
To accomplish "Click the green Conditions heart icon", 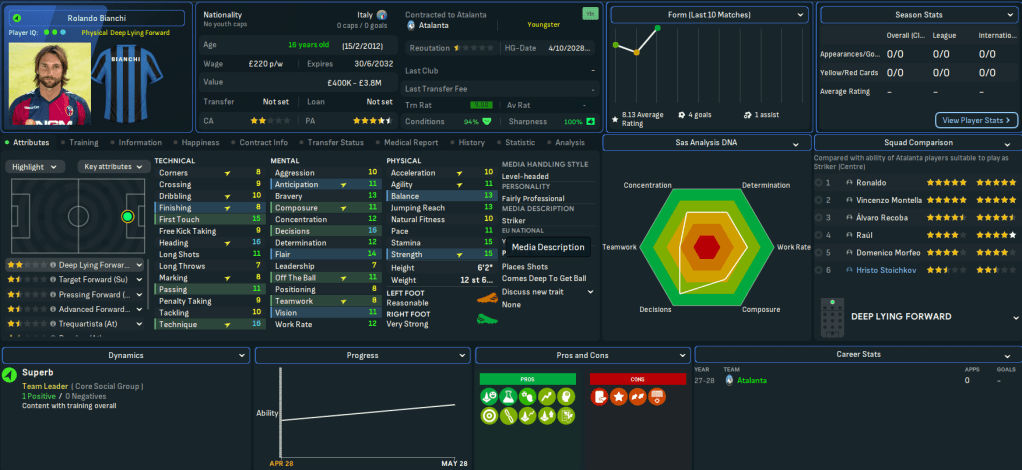I will click(487, 122).
